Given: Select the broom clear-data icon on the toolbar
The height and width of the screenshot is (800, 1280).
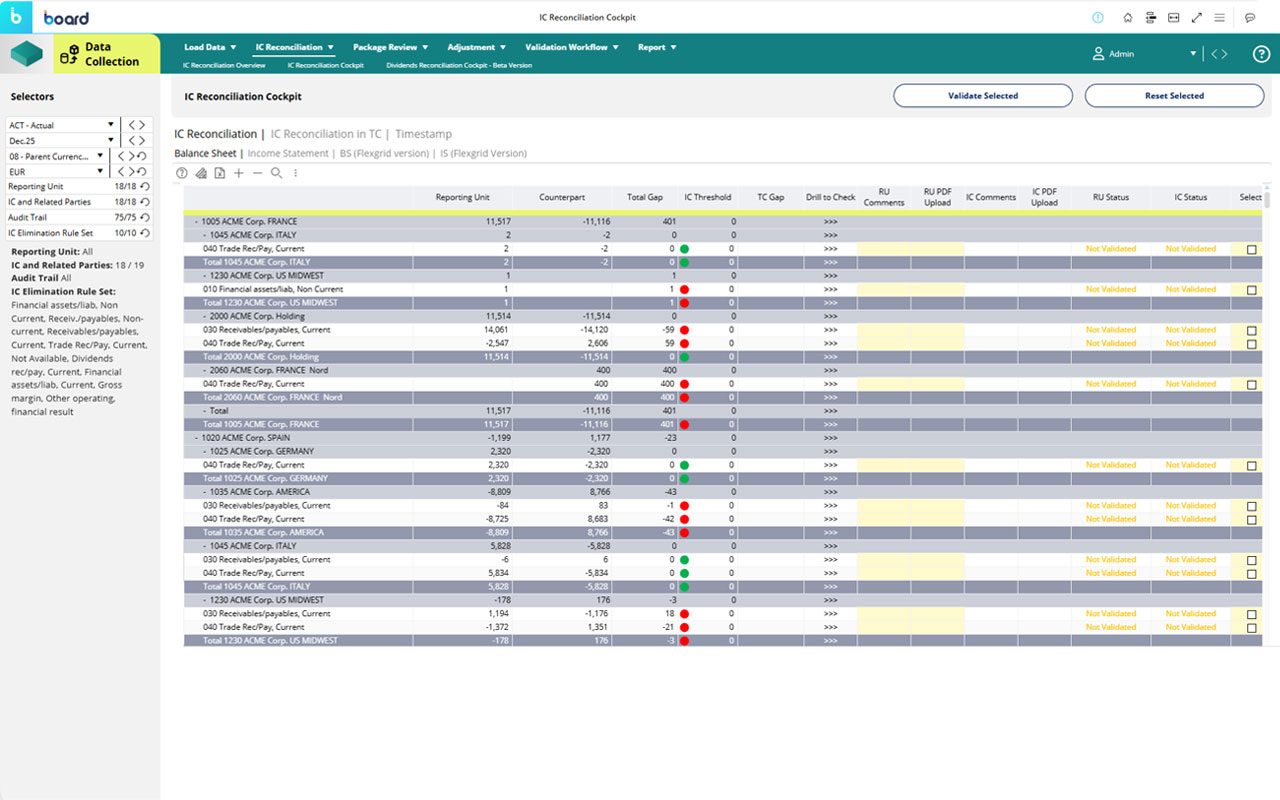Looking at the screenshot, I should [200, 172].
